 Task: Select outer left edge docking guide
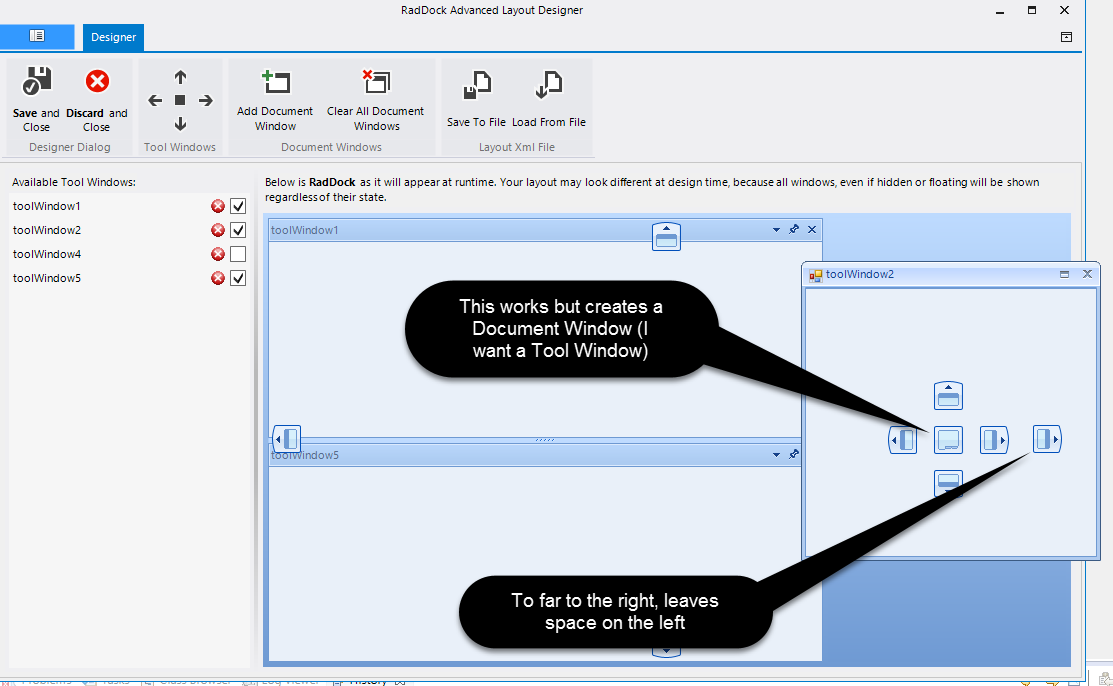(x=287, y=439)
